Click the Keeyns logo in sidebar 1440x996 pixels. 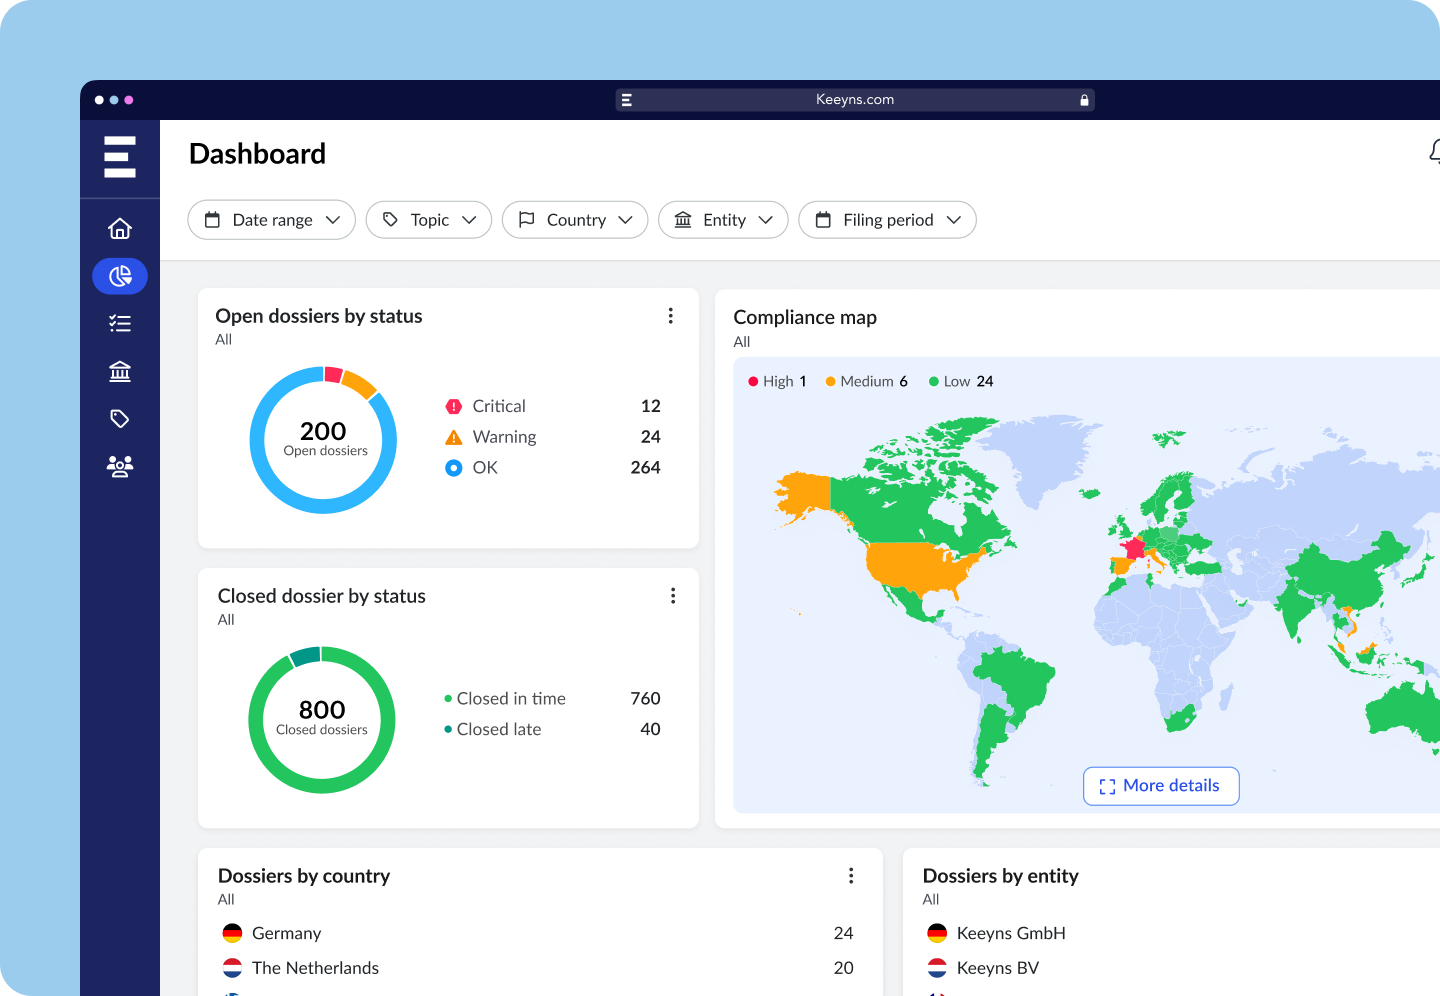[x=119, y=157]
